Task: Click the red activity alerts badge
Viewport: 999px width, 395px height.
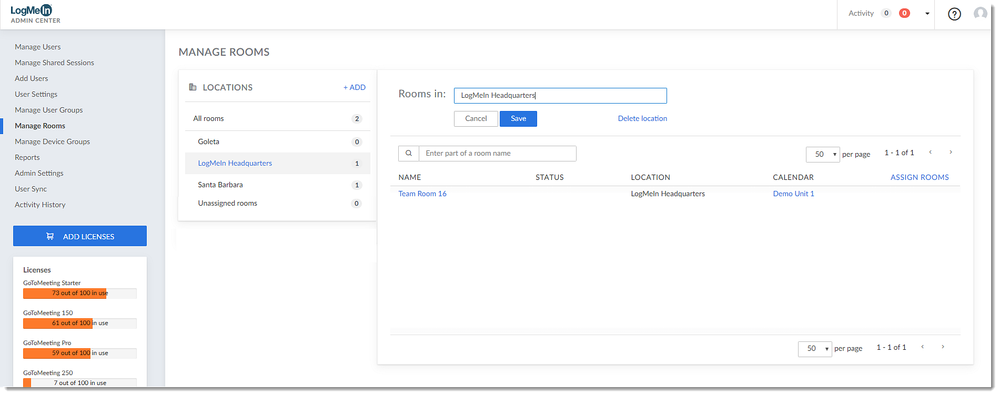Action: coord(904,13)
